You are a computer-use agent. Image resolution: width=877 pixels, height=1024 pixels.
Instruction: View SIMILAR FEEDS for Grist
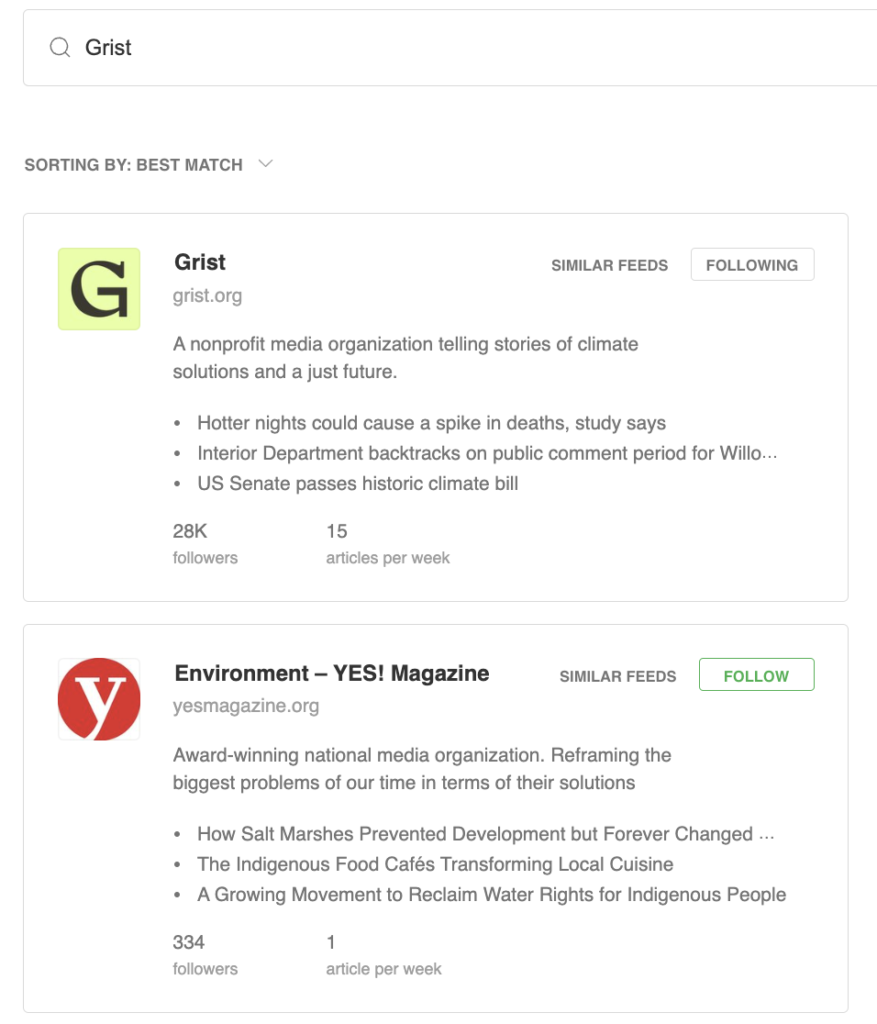coord(607,265)
